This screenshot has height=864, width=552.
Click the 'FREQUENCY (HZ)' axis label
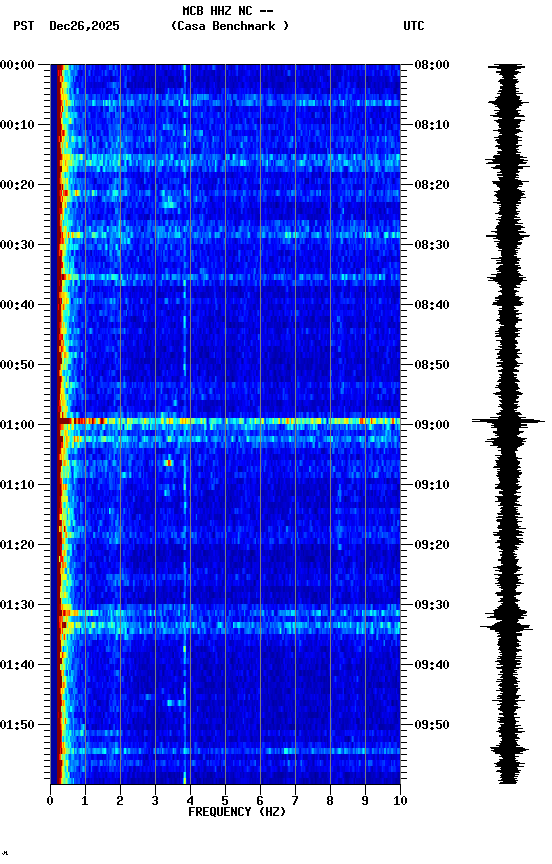[x=237, y=812]
